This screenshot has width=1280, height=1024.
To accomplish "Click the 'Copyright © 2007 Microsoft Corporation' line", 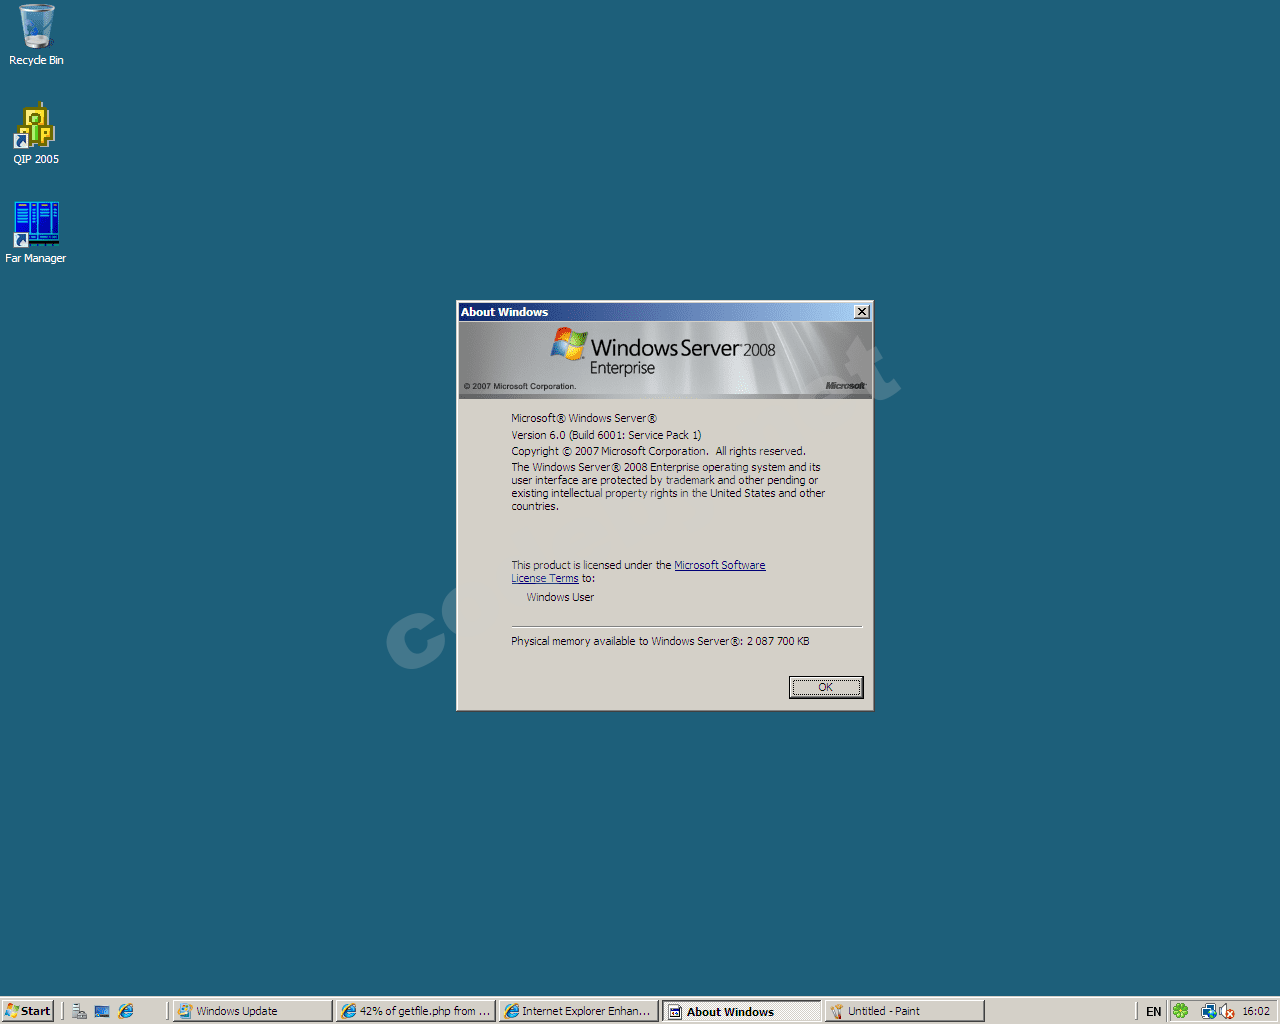I will click(x=658, y=451).
